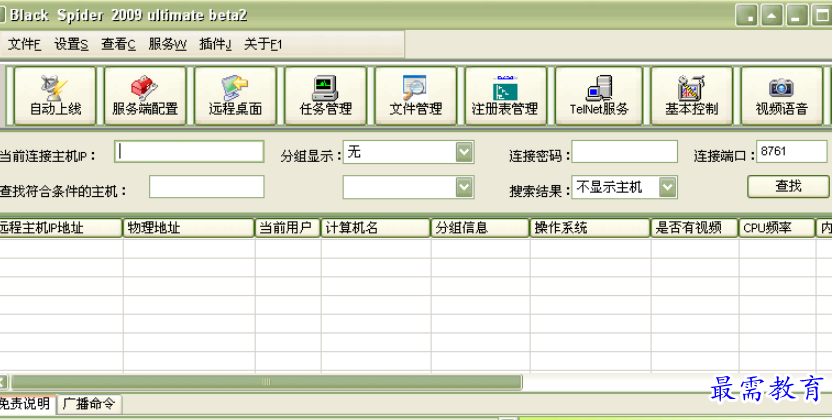Sort by 计算机名 column header
Screen dimensions: 832x420
[x=376, y=228]
